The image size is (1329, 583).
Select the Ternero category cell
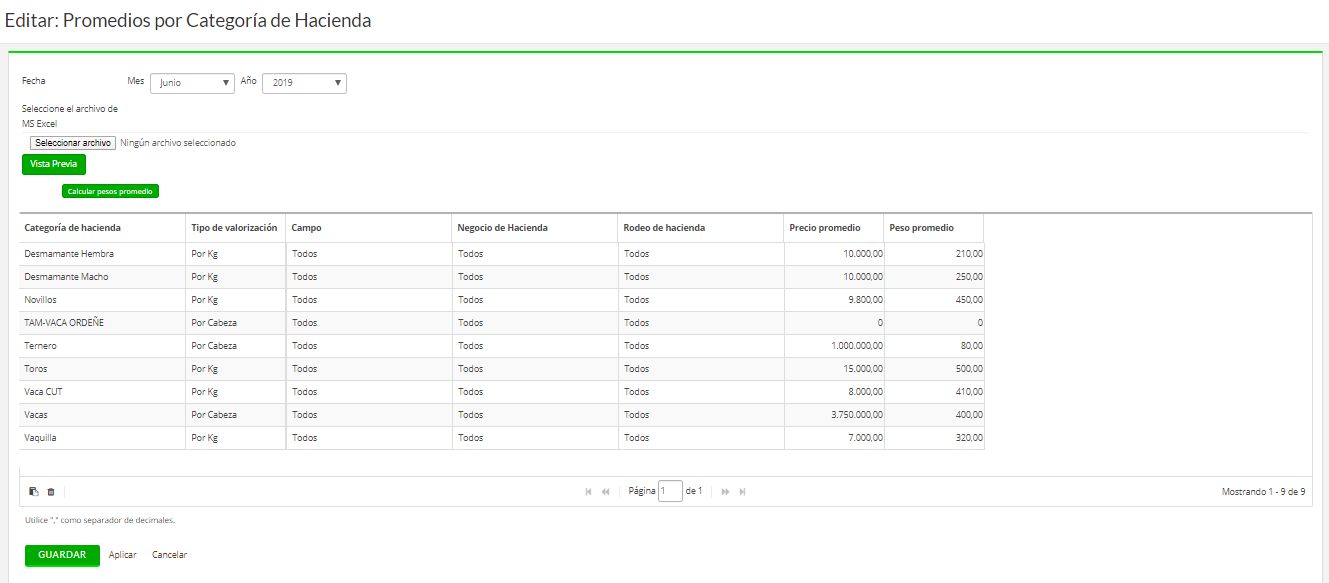tap(102, 346)
